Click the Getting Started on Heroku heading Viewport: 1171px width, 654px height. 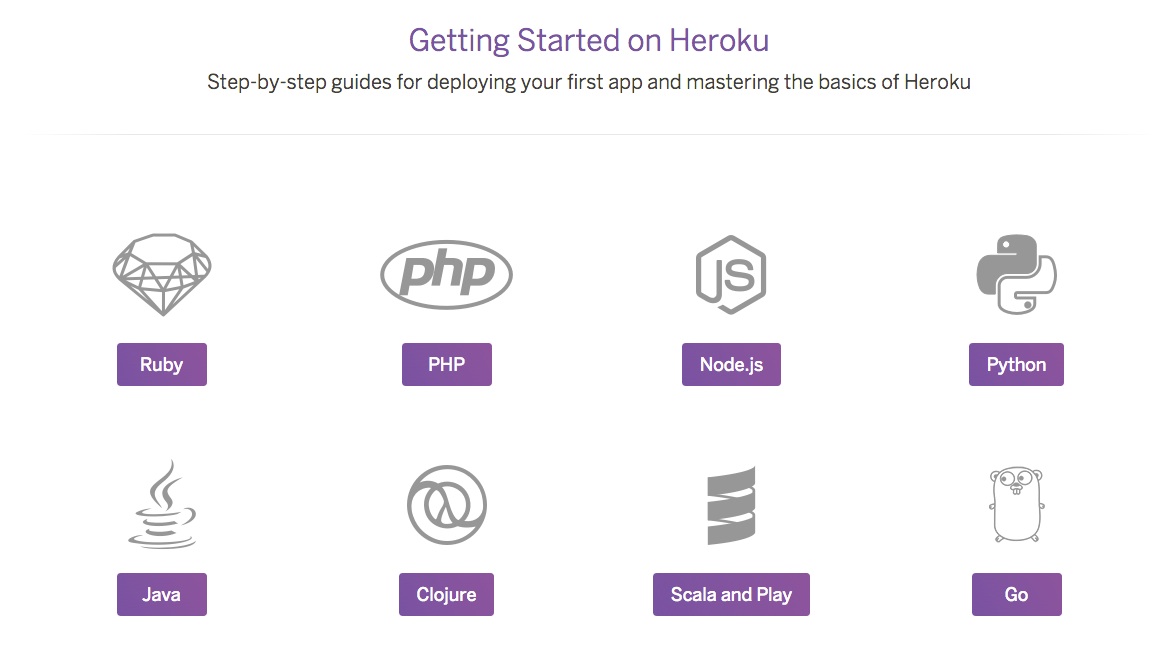588,41
